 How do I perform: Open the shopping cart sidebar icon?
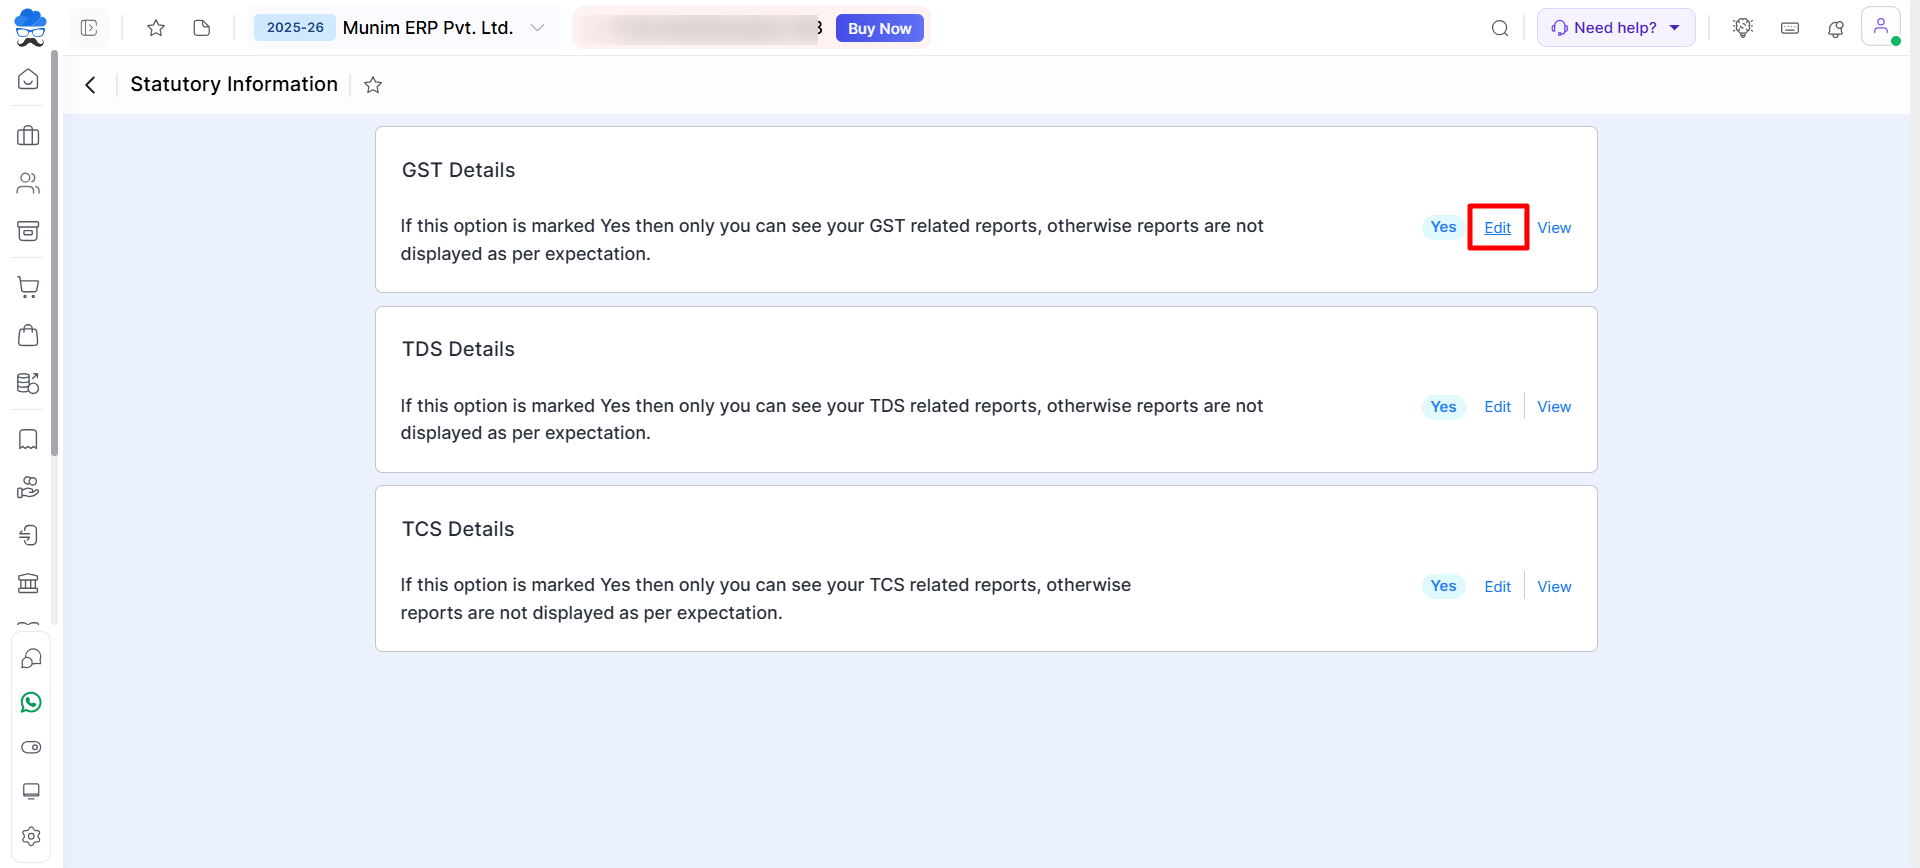(x=29, y=287)
